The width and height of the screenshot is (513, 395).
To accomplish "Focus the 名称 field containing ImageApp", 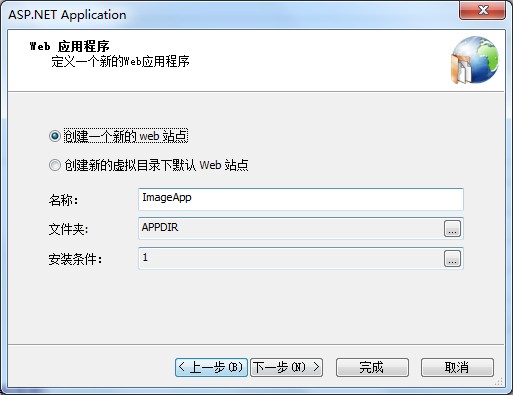I will point(301,199).
